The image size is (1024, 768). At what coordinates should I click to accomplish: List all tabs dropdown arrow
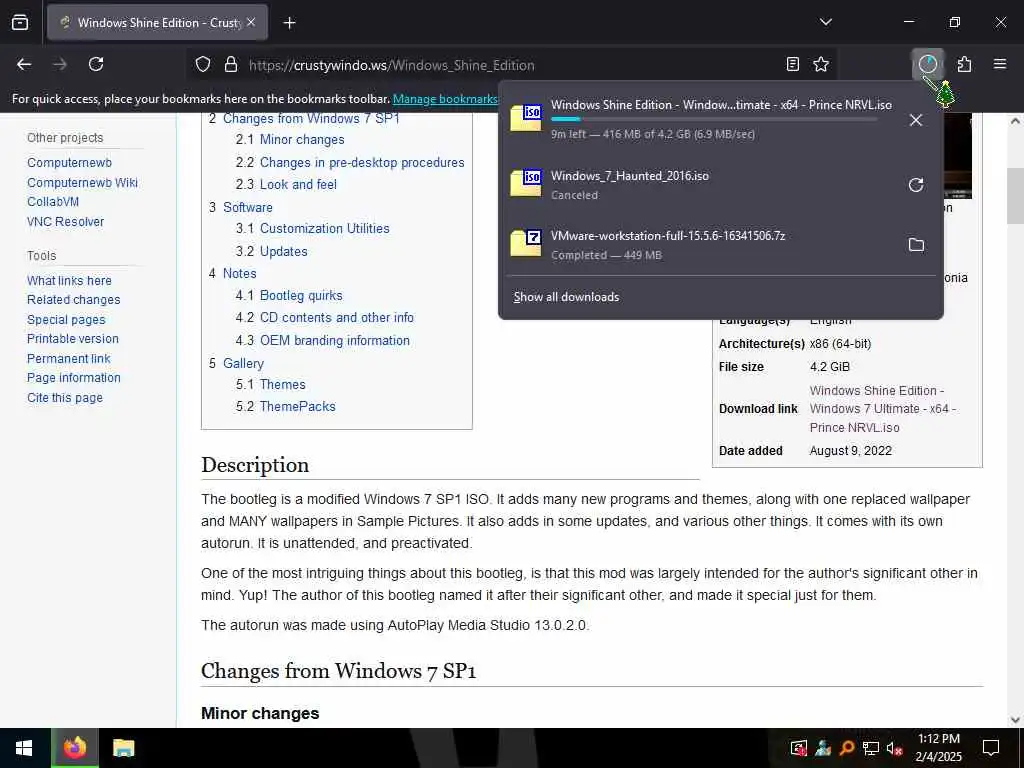825,22
